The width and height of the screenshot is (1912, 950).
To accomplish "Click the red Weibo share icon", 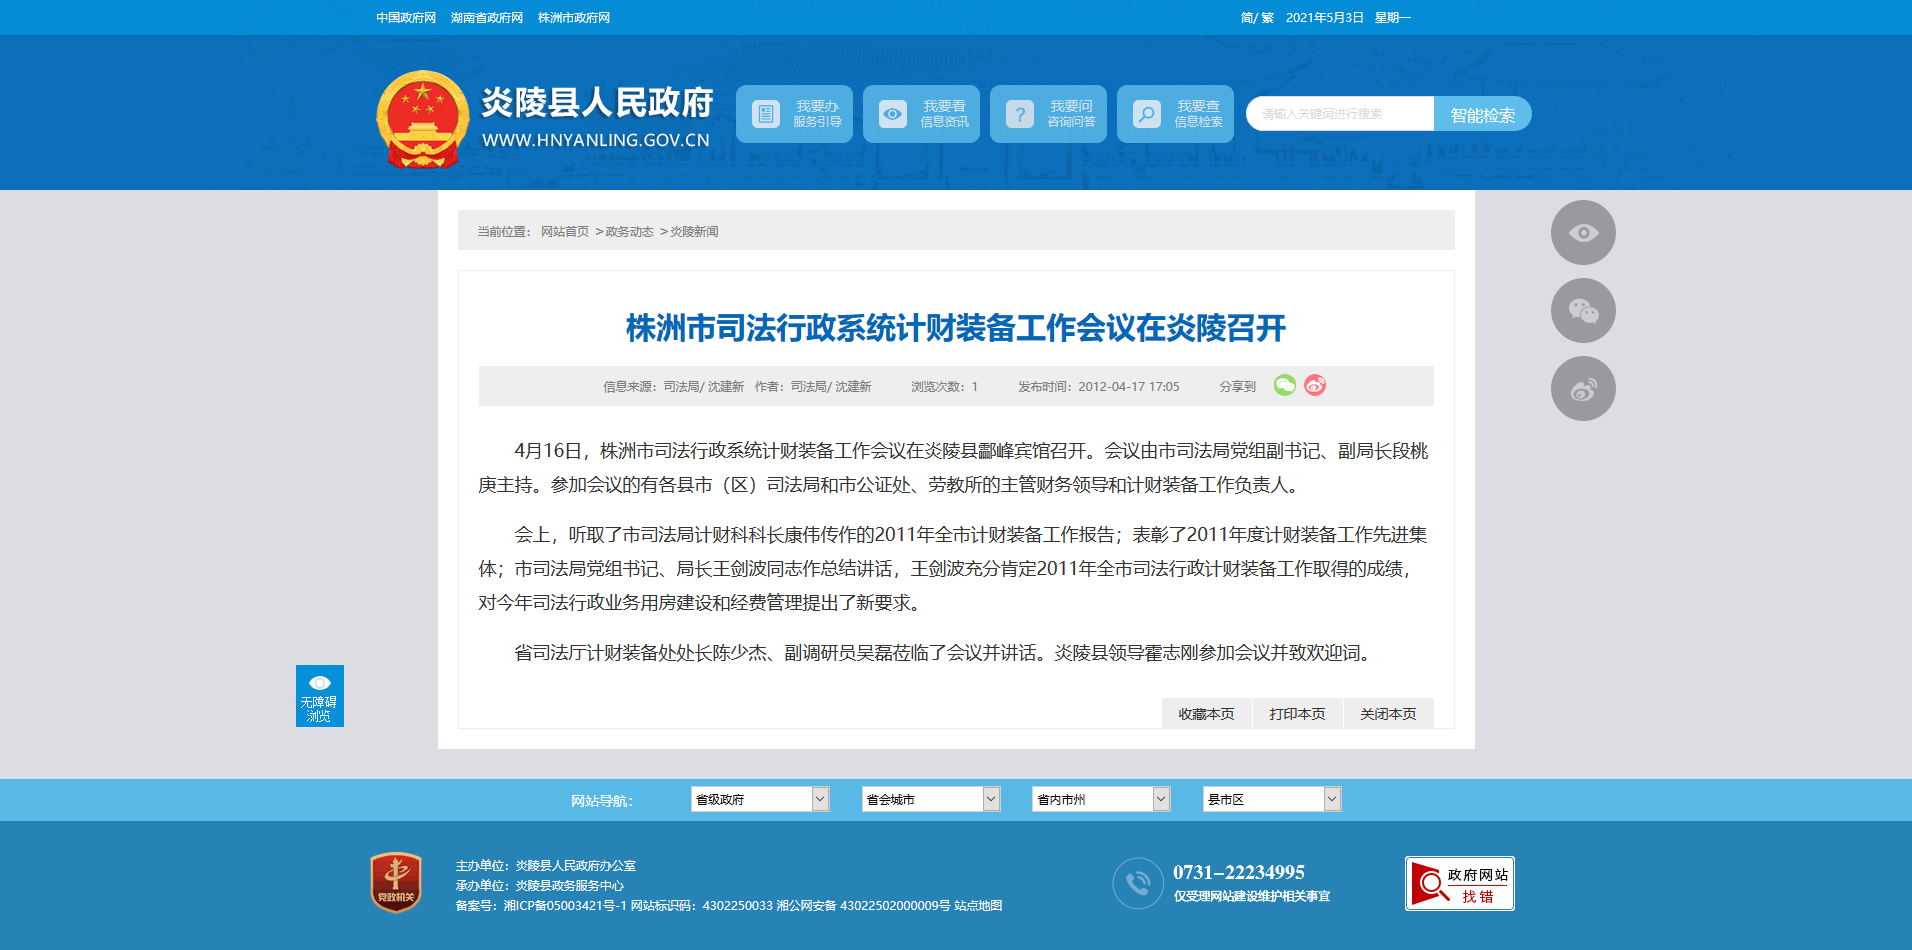I will click(x=1315, y=385).
